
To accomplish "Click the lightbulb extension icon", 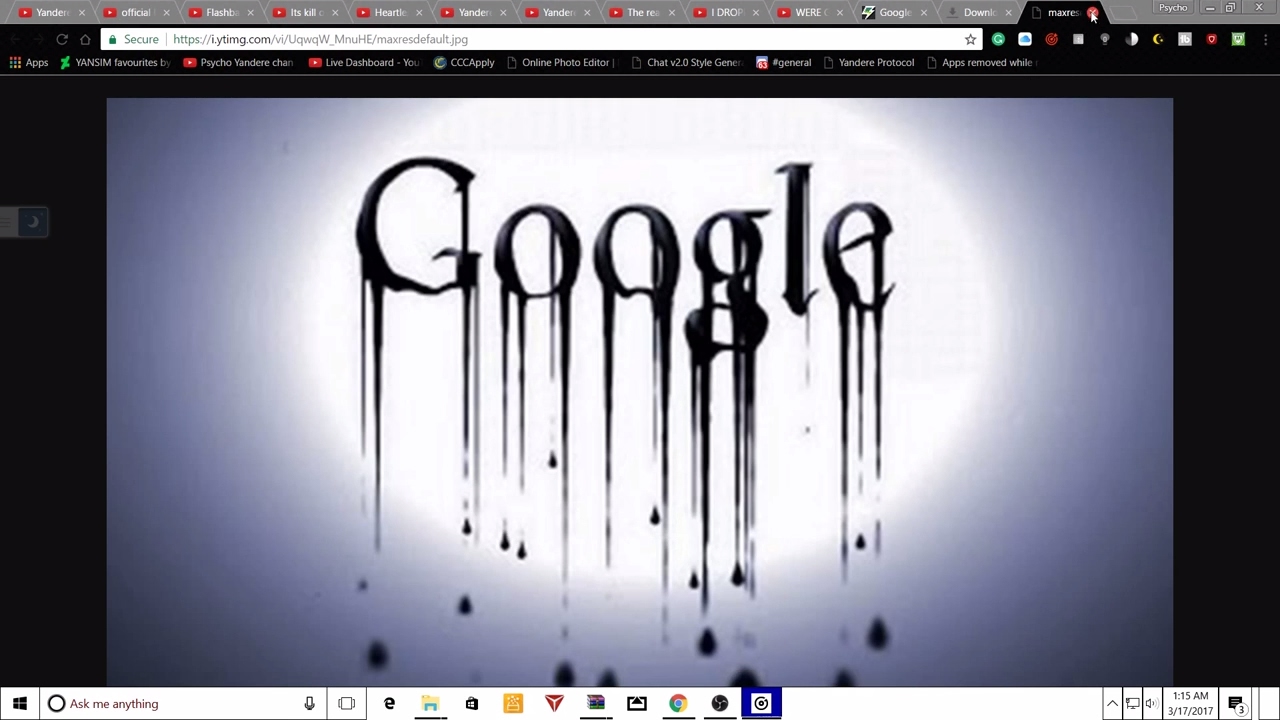I will coord(1105,39).
